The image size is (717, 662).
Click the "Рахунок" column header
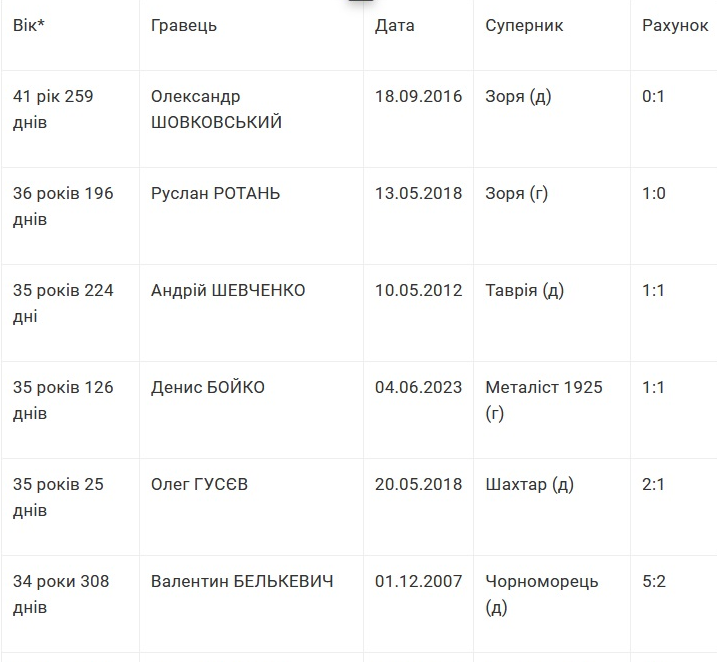[675, 26]
